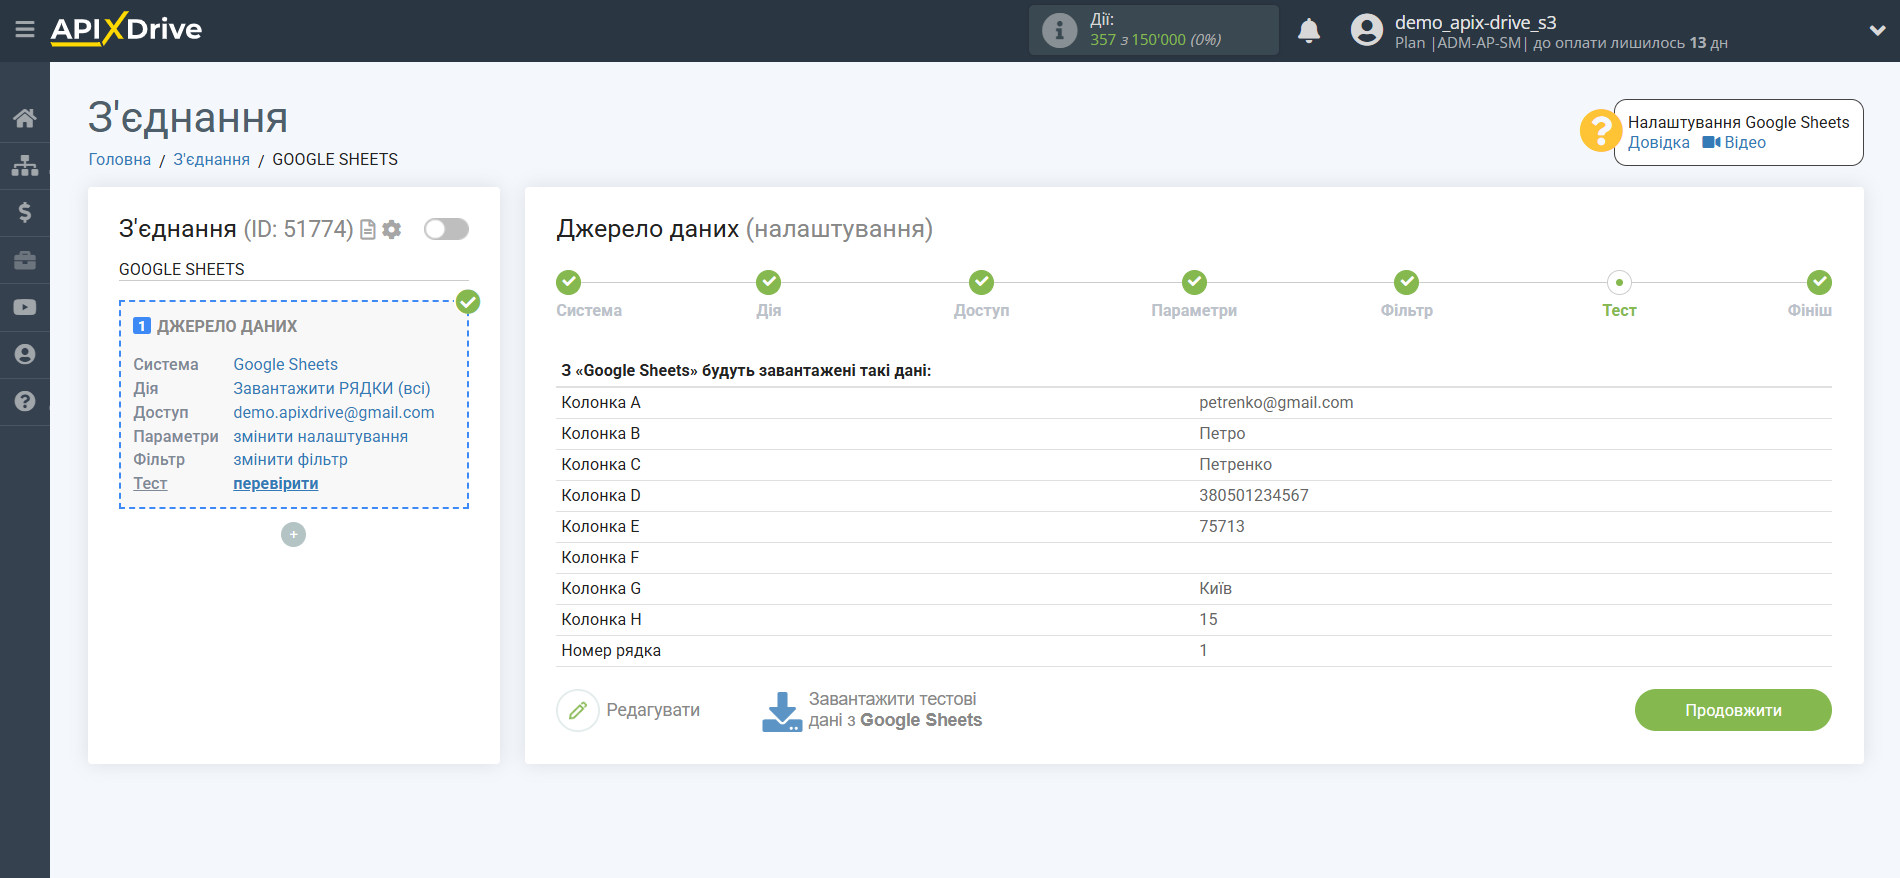Add new block with plus icon

[x=293, y=535]
